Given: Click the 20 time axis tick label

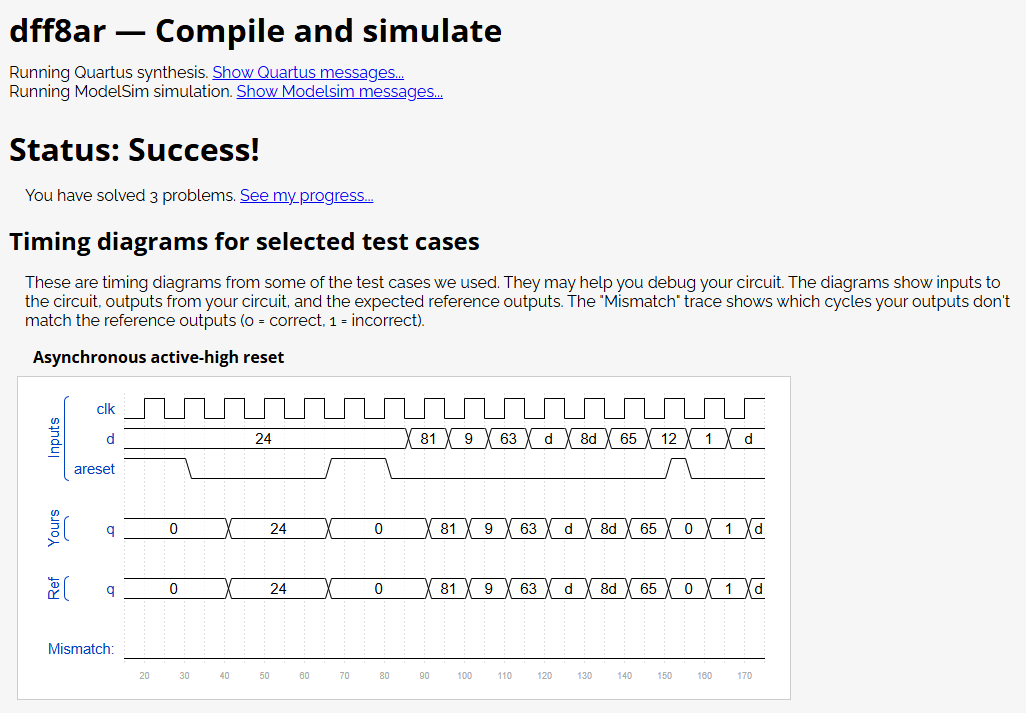Looking at the screenshot, I should (145, 676).
